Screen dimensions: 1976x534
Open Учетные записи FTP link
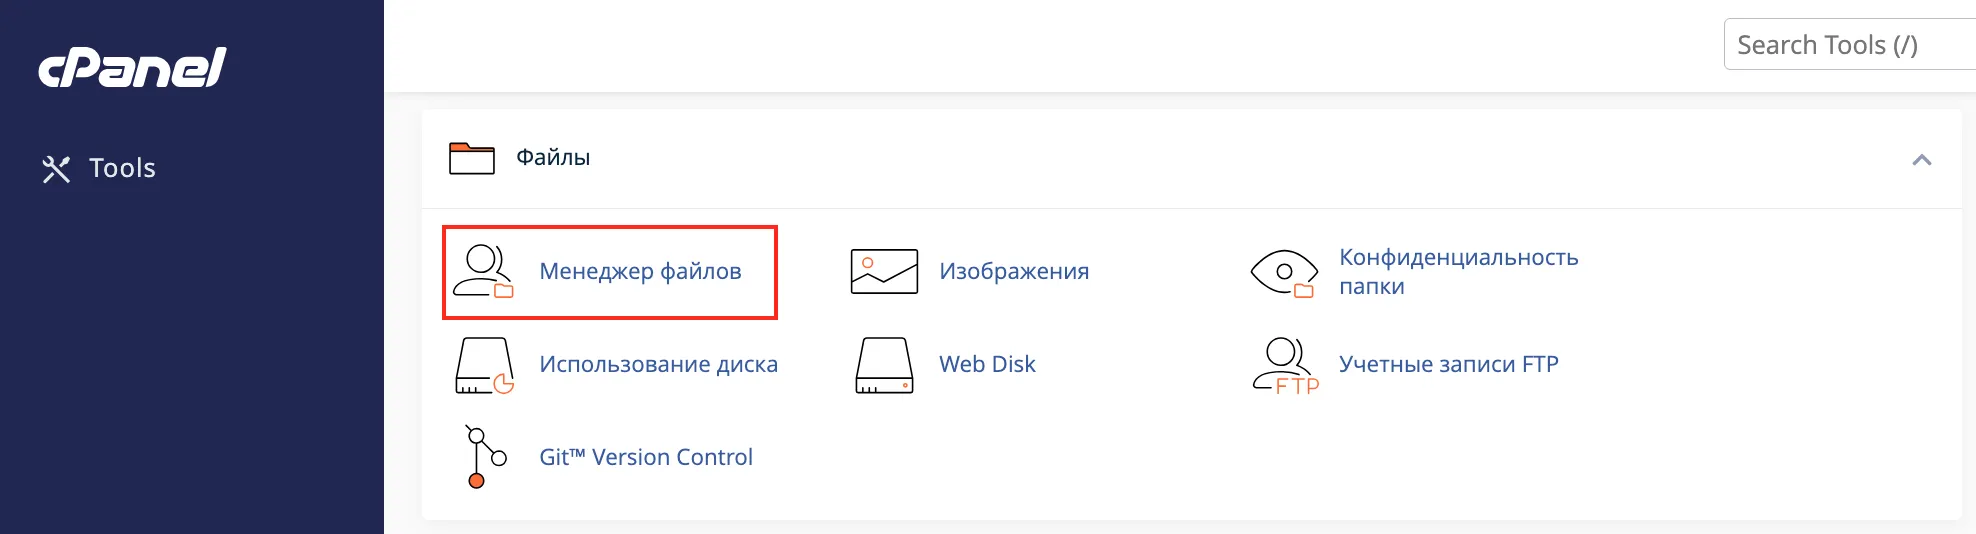1448,364
